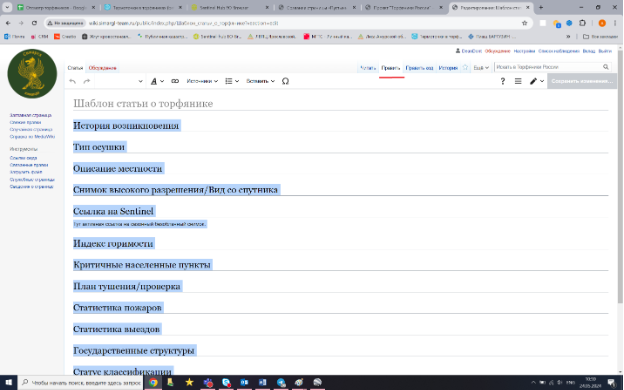Screen dimensions: 624x390
Task: Open Chrome from the taskbar
Action: coord(153,382)
